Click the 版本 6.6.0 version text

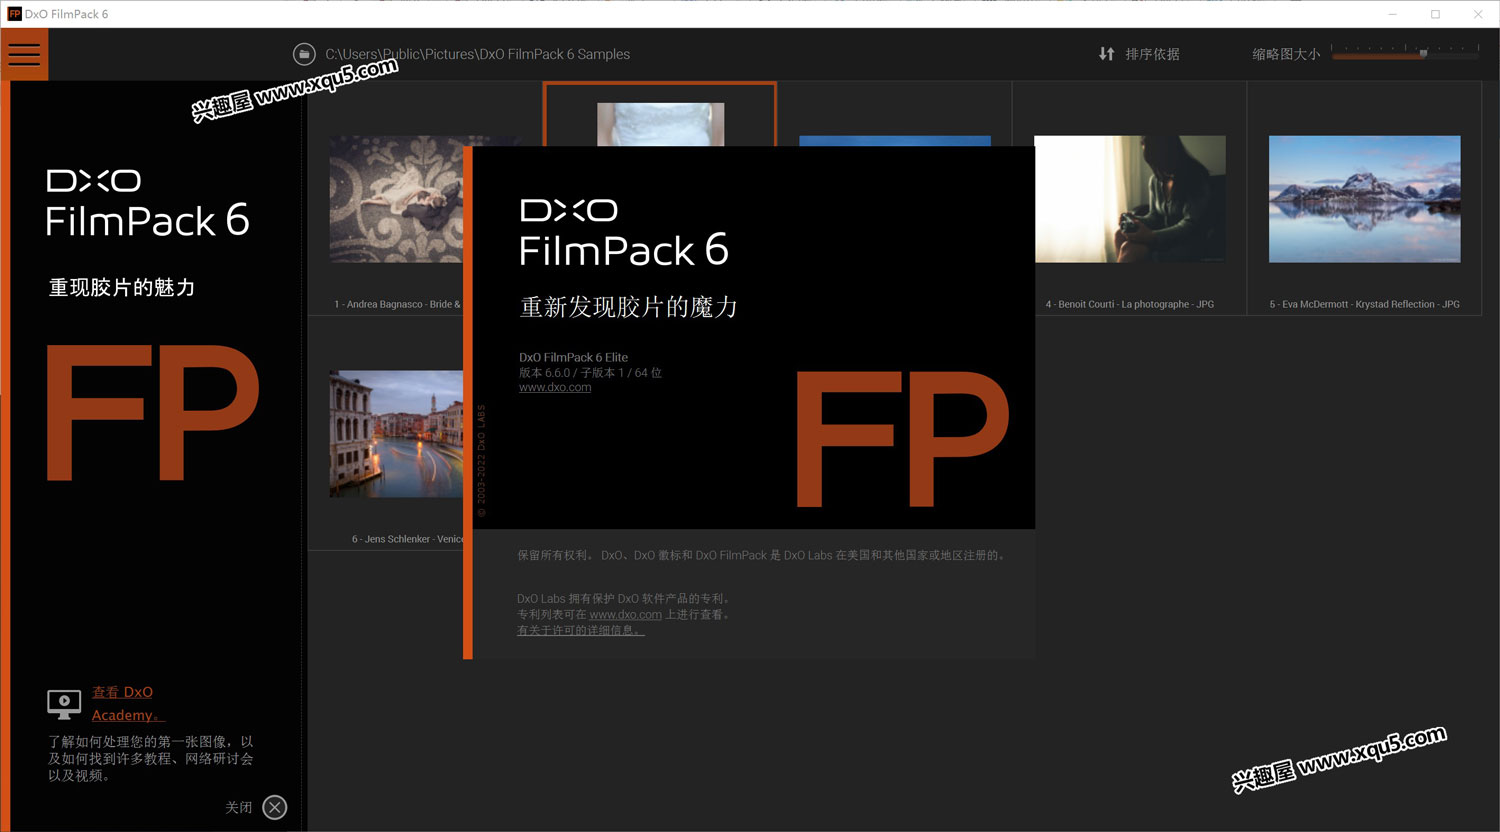(590, 372)
